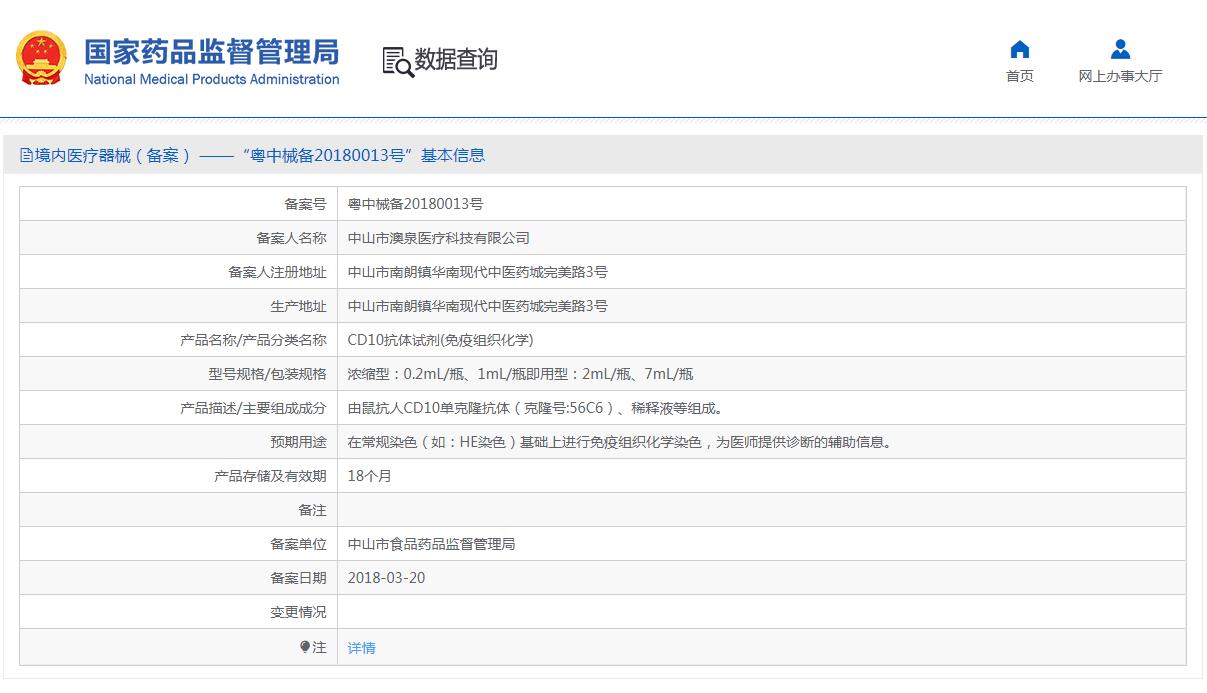Select the 预期用途 value text

pyautogui.click(x=619, y=442)
